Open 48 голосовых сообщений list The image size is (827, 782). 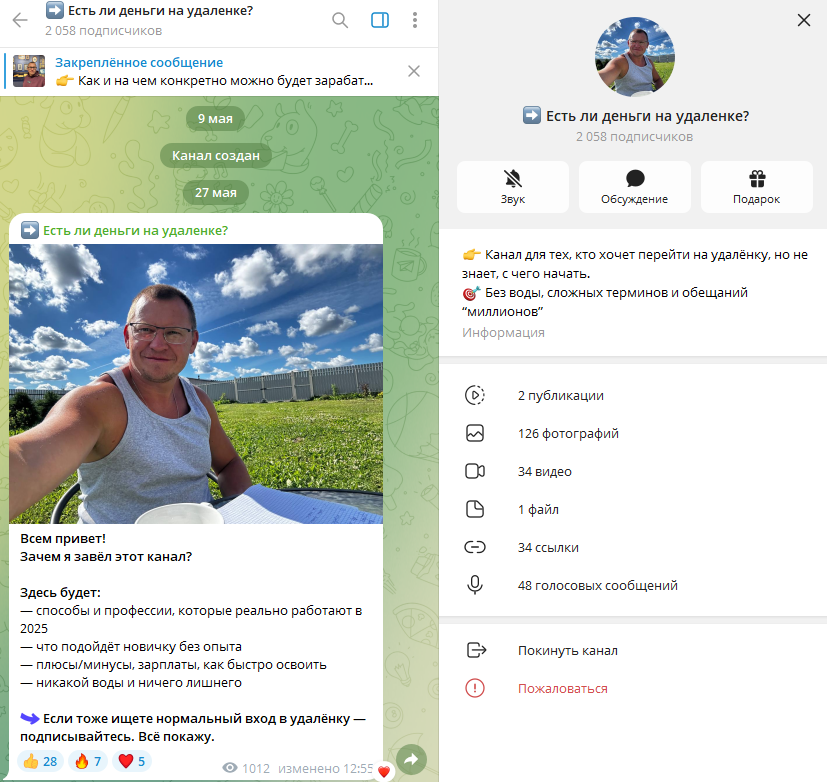(597, 585)
